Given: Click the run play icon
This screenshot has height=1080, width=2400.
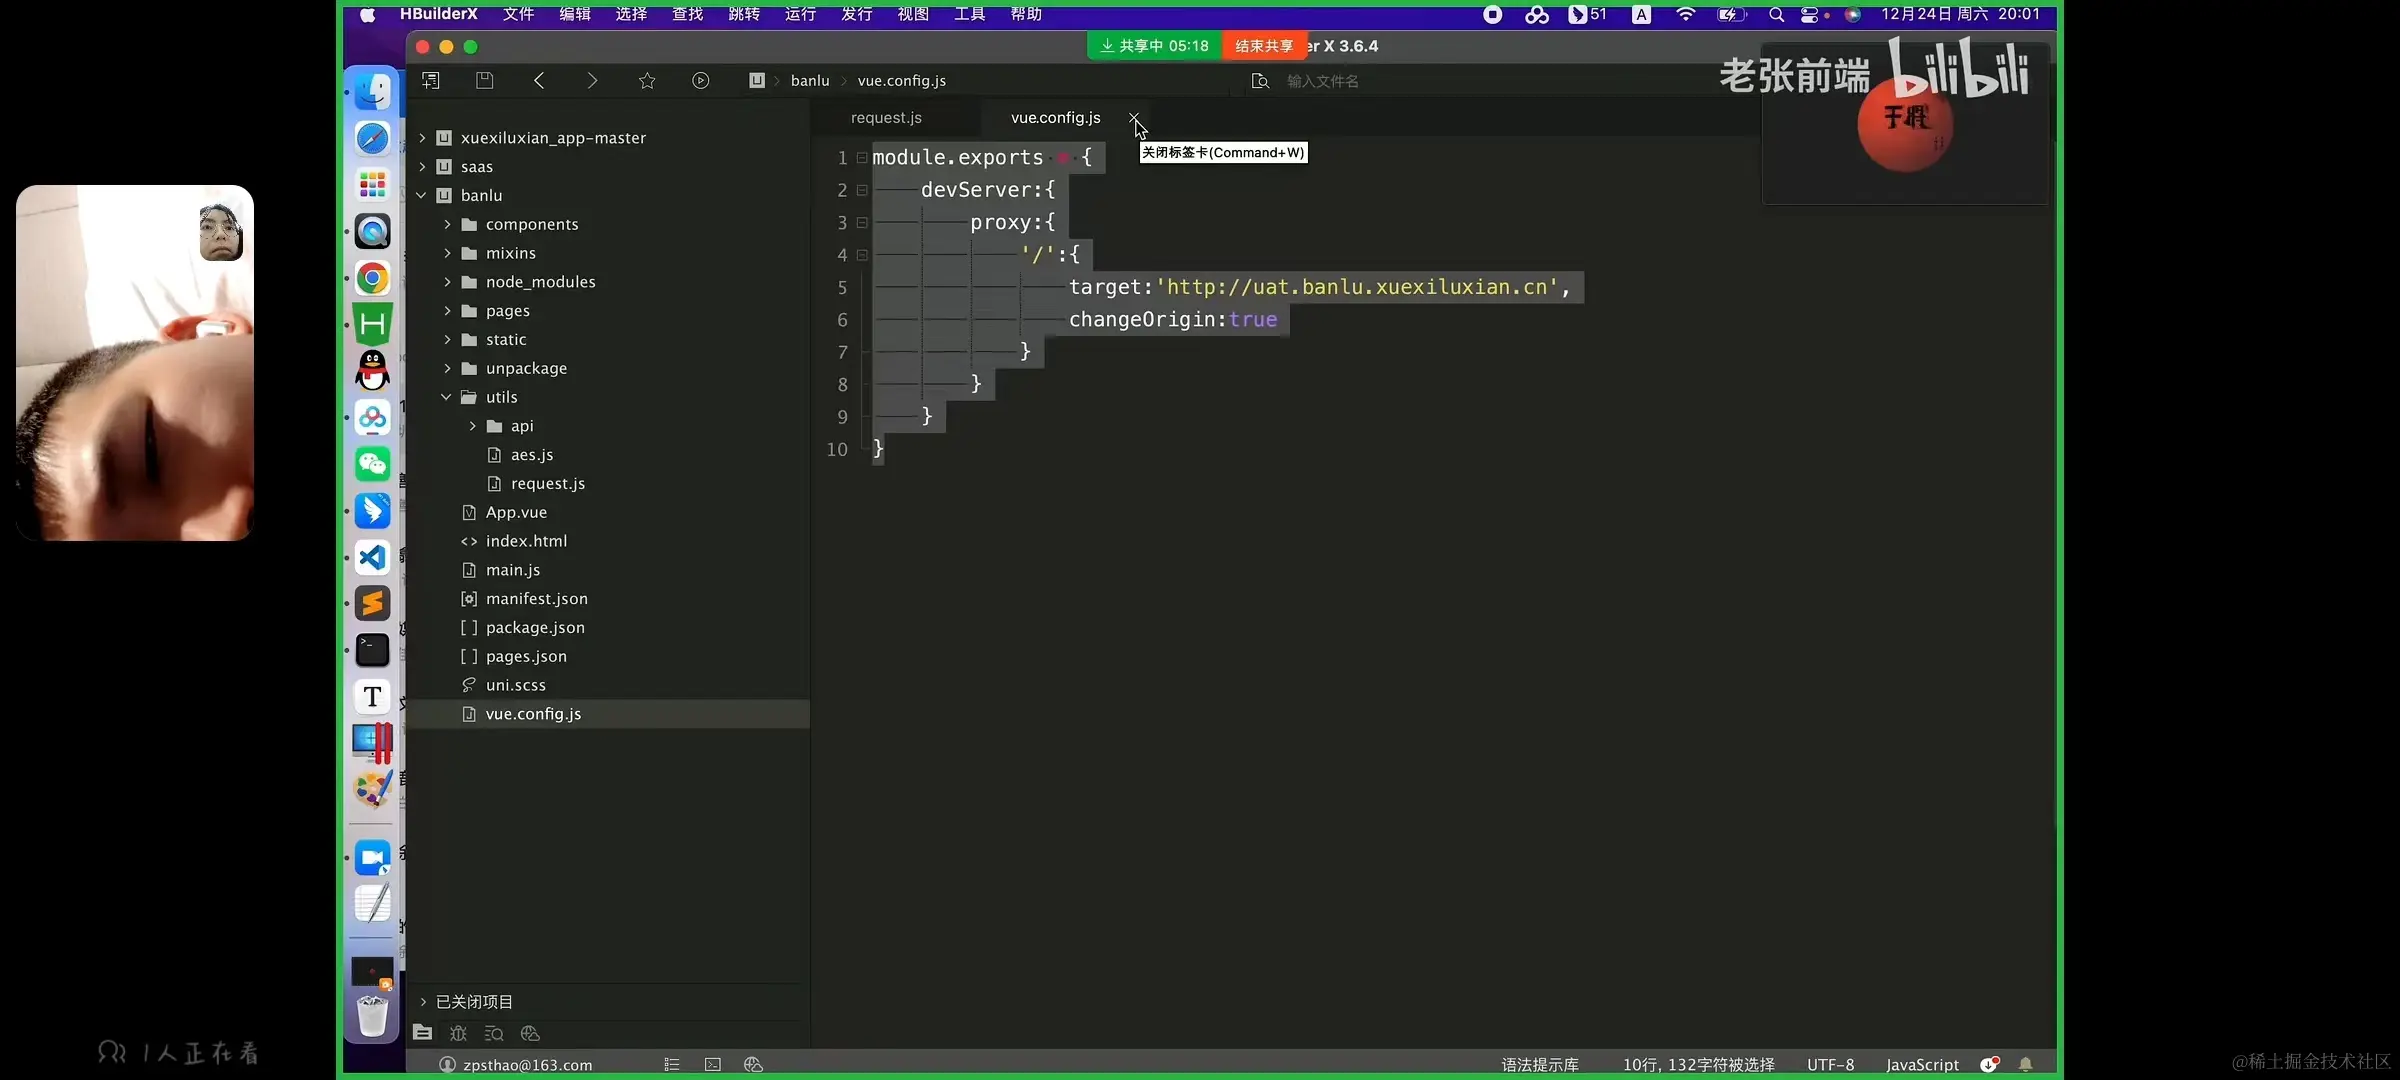Looking at the screenshot, I should (701, 81).
